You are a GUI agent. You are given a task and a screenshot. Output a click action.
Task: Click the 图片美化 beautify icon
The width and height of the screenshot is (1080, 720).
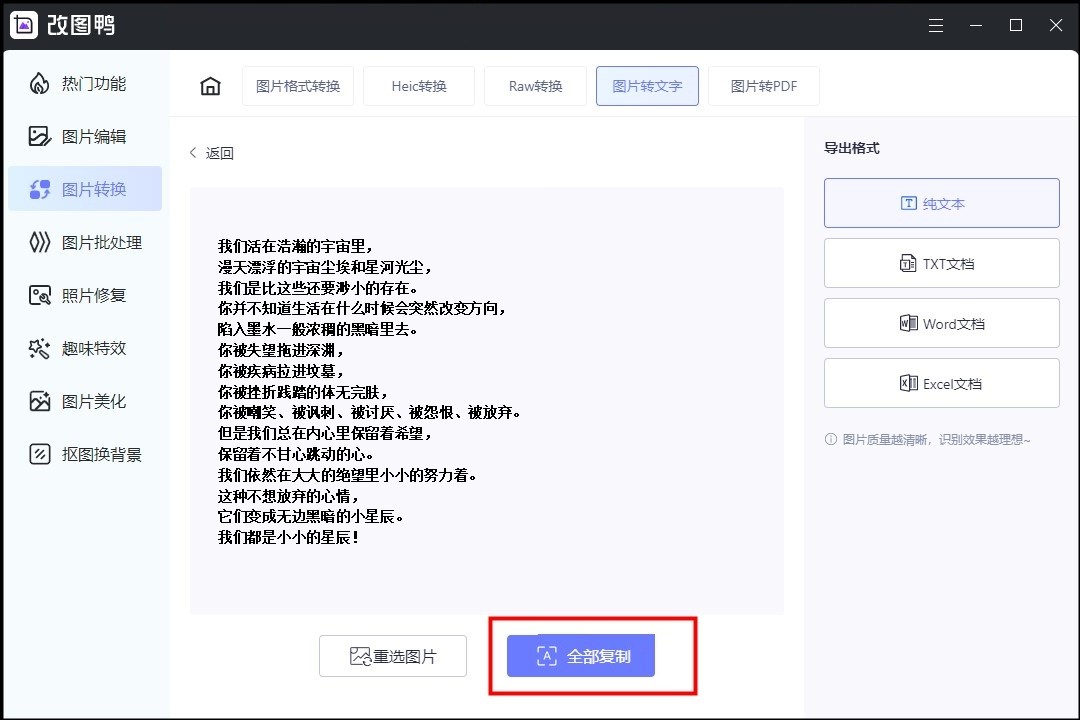click(39, 401)
